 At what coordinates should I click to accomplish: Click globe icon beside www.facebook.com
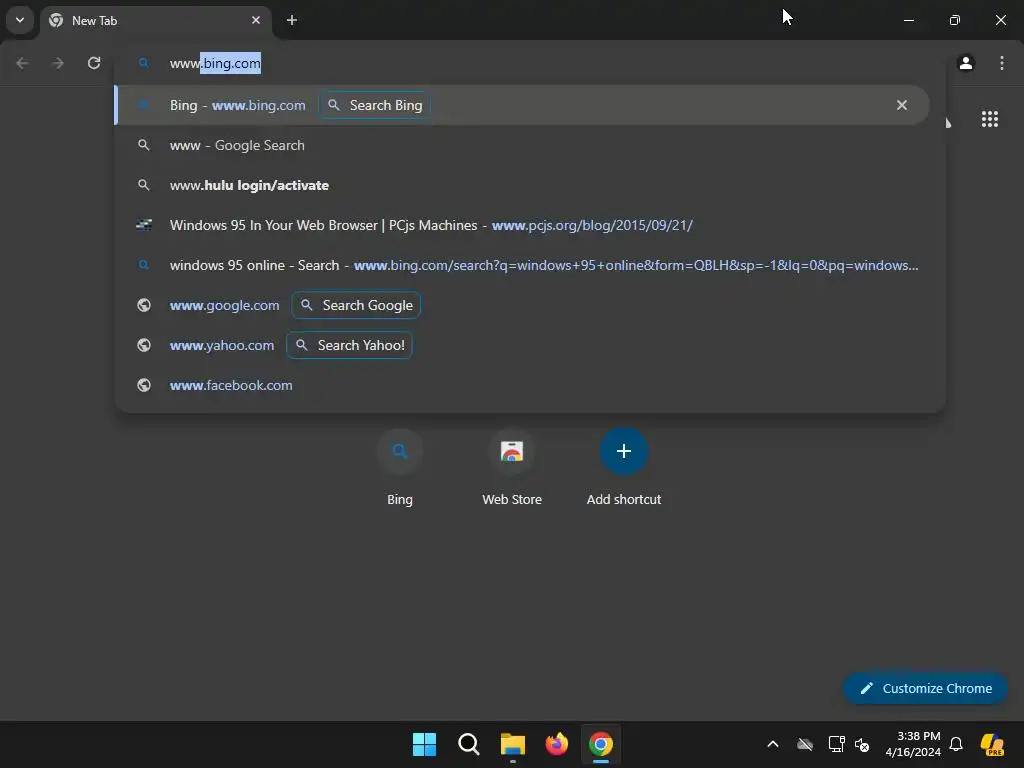point(144,385)
